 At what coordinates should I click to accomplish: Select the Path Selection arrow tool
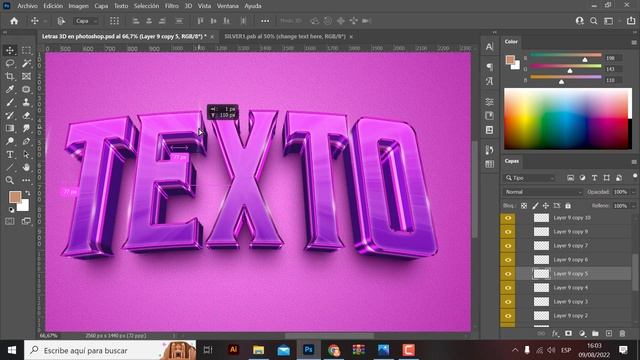[26, 155]
